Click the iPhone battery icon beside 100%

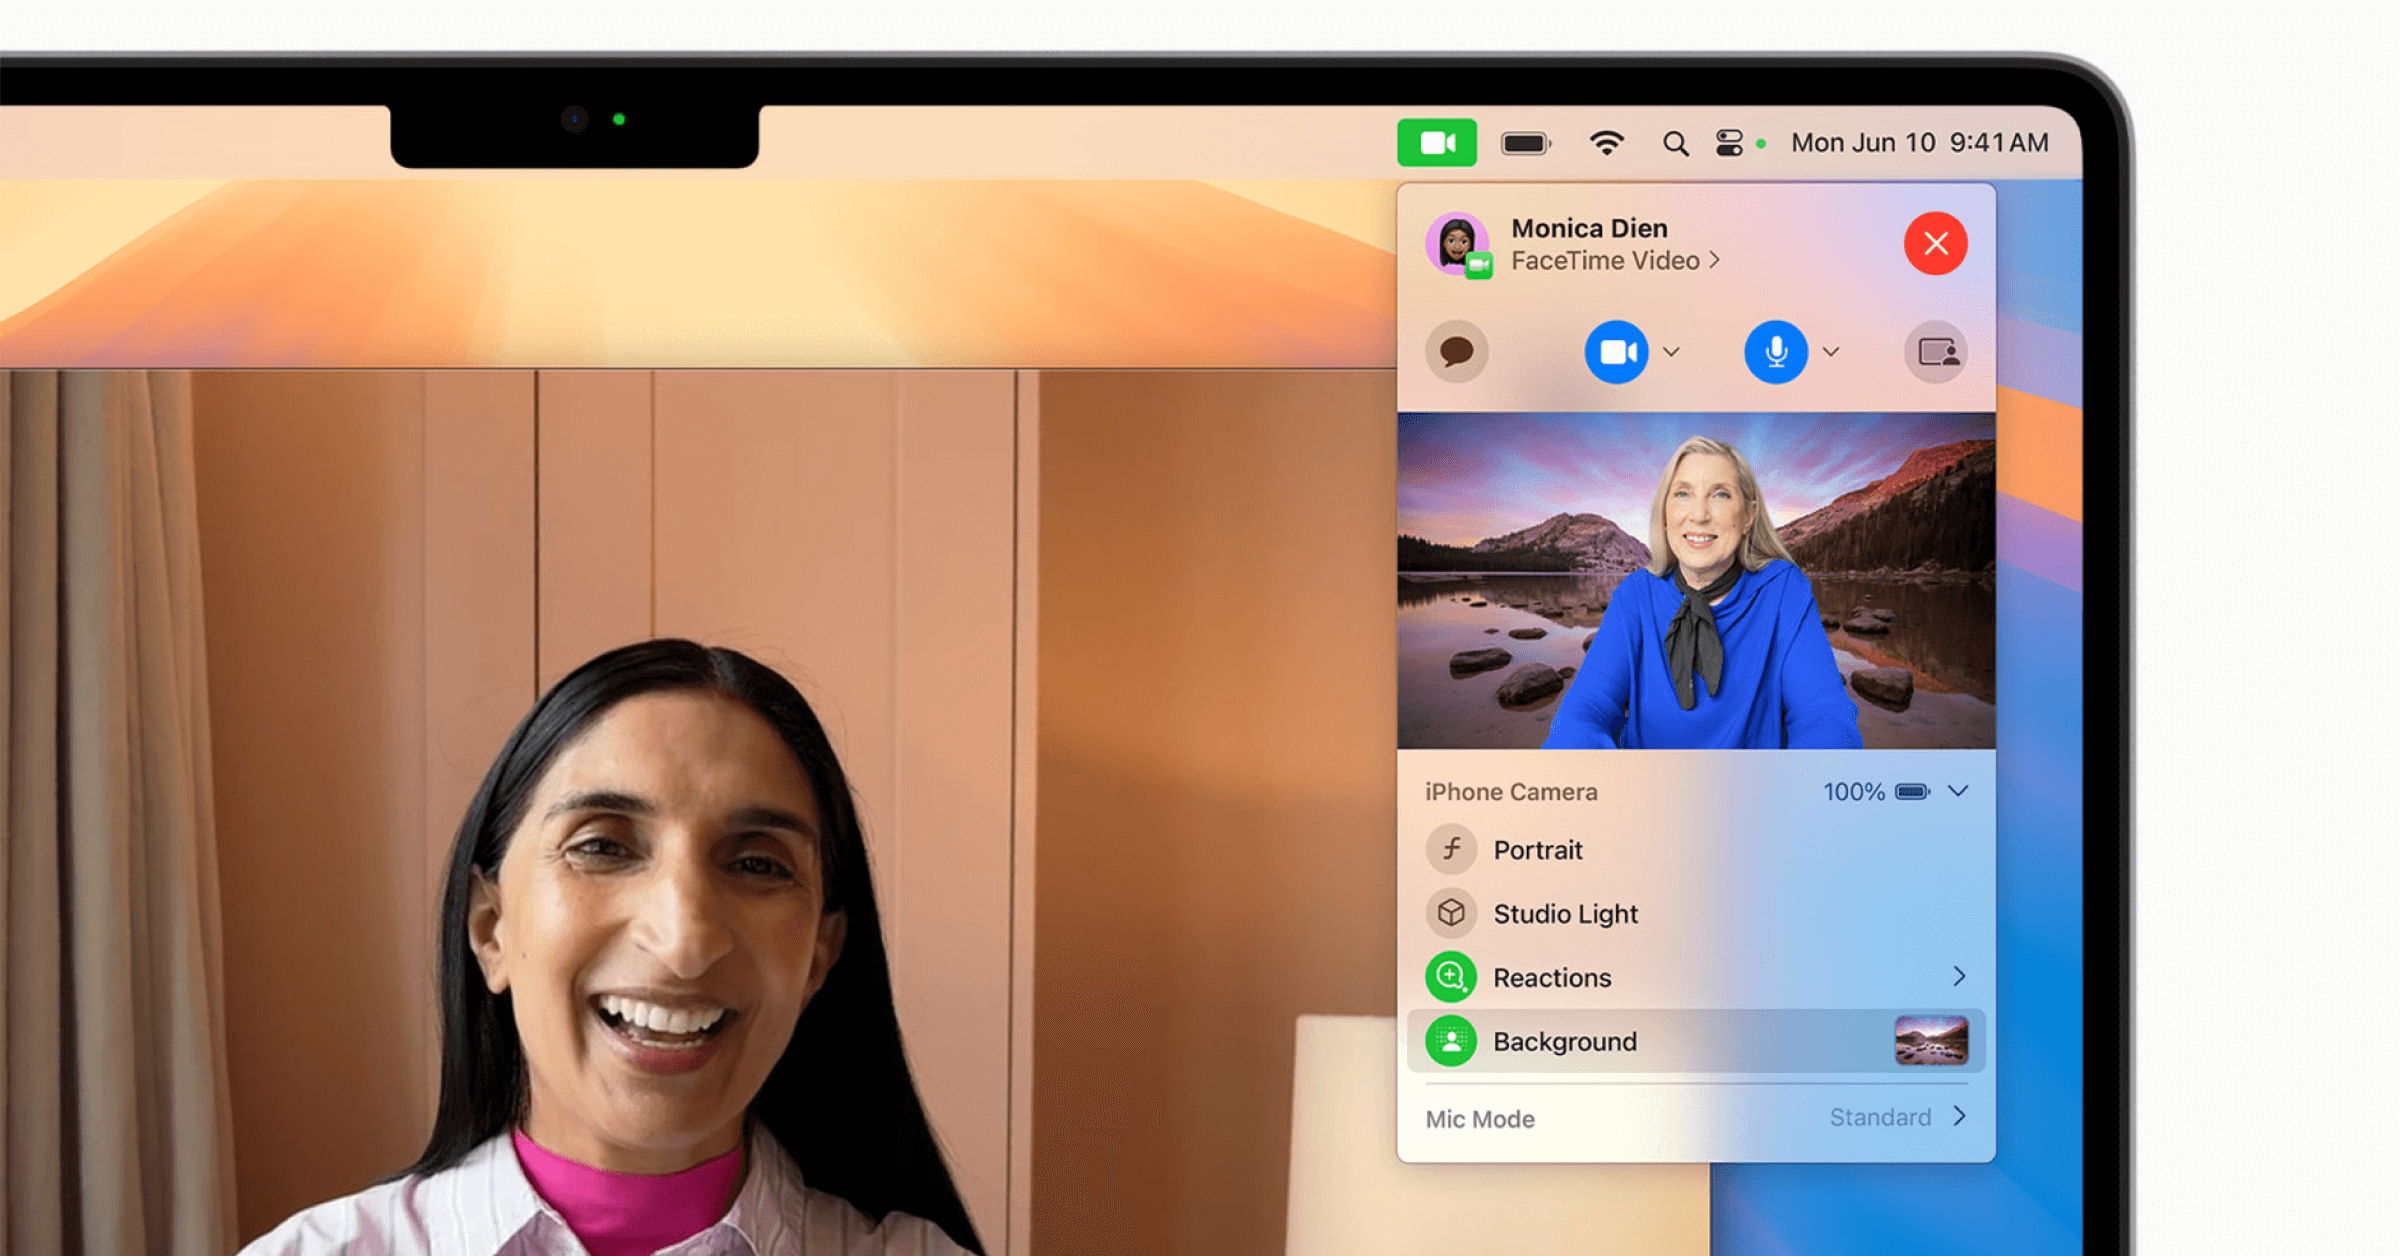coord(1912,792)
